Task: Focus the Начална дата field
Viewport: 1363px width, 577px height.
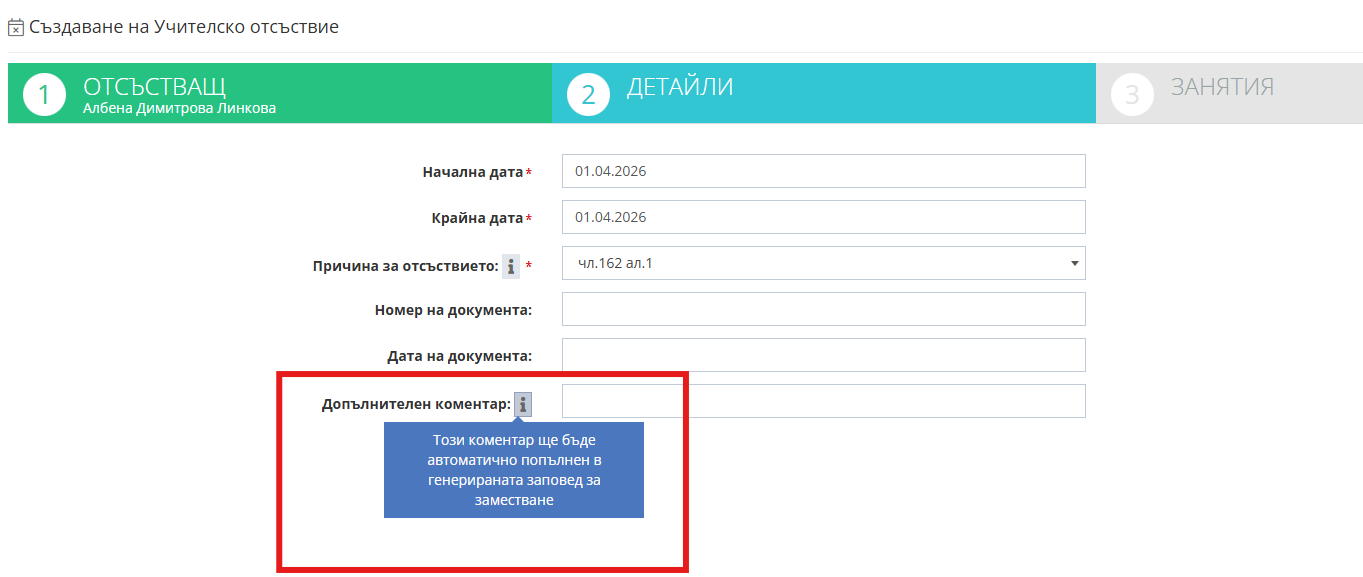Action: (x=823, y=171)
